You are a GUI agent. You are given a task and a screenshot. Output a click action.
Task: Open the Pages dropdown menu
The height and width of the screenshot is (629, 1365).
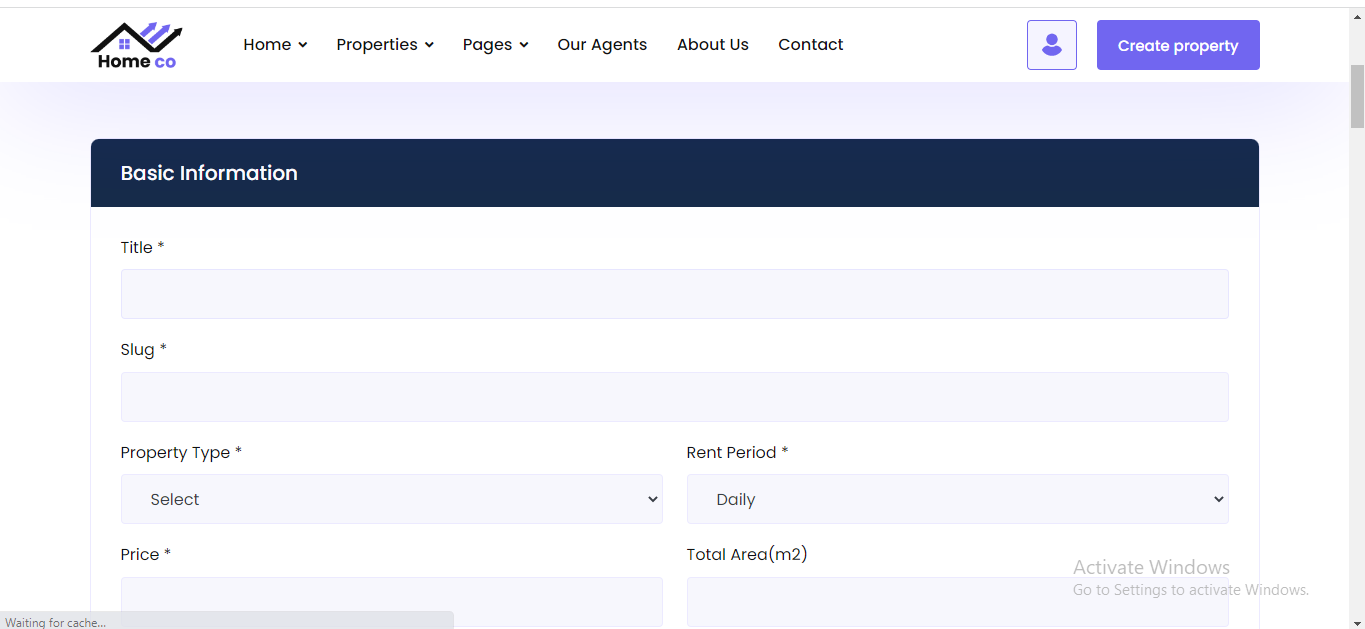coord(494,45)
